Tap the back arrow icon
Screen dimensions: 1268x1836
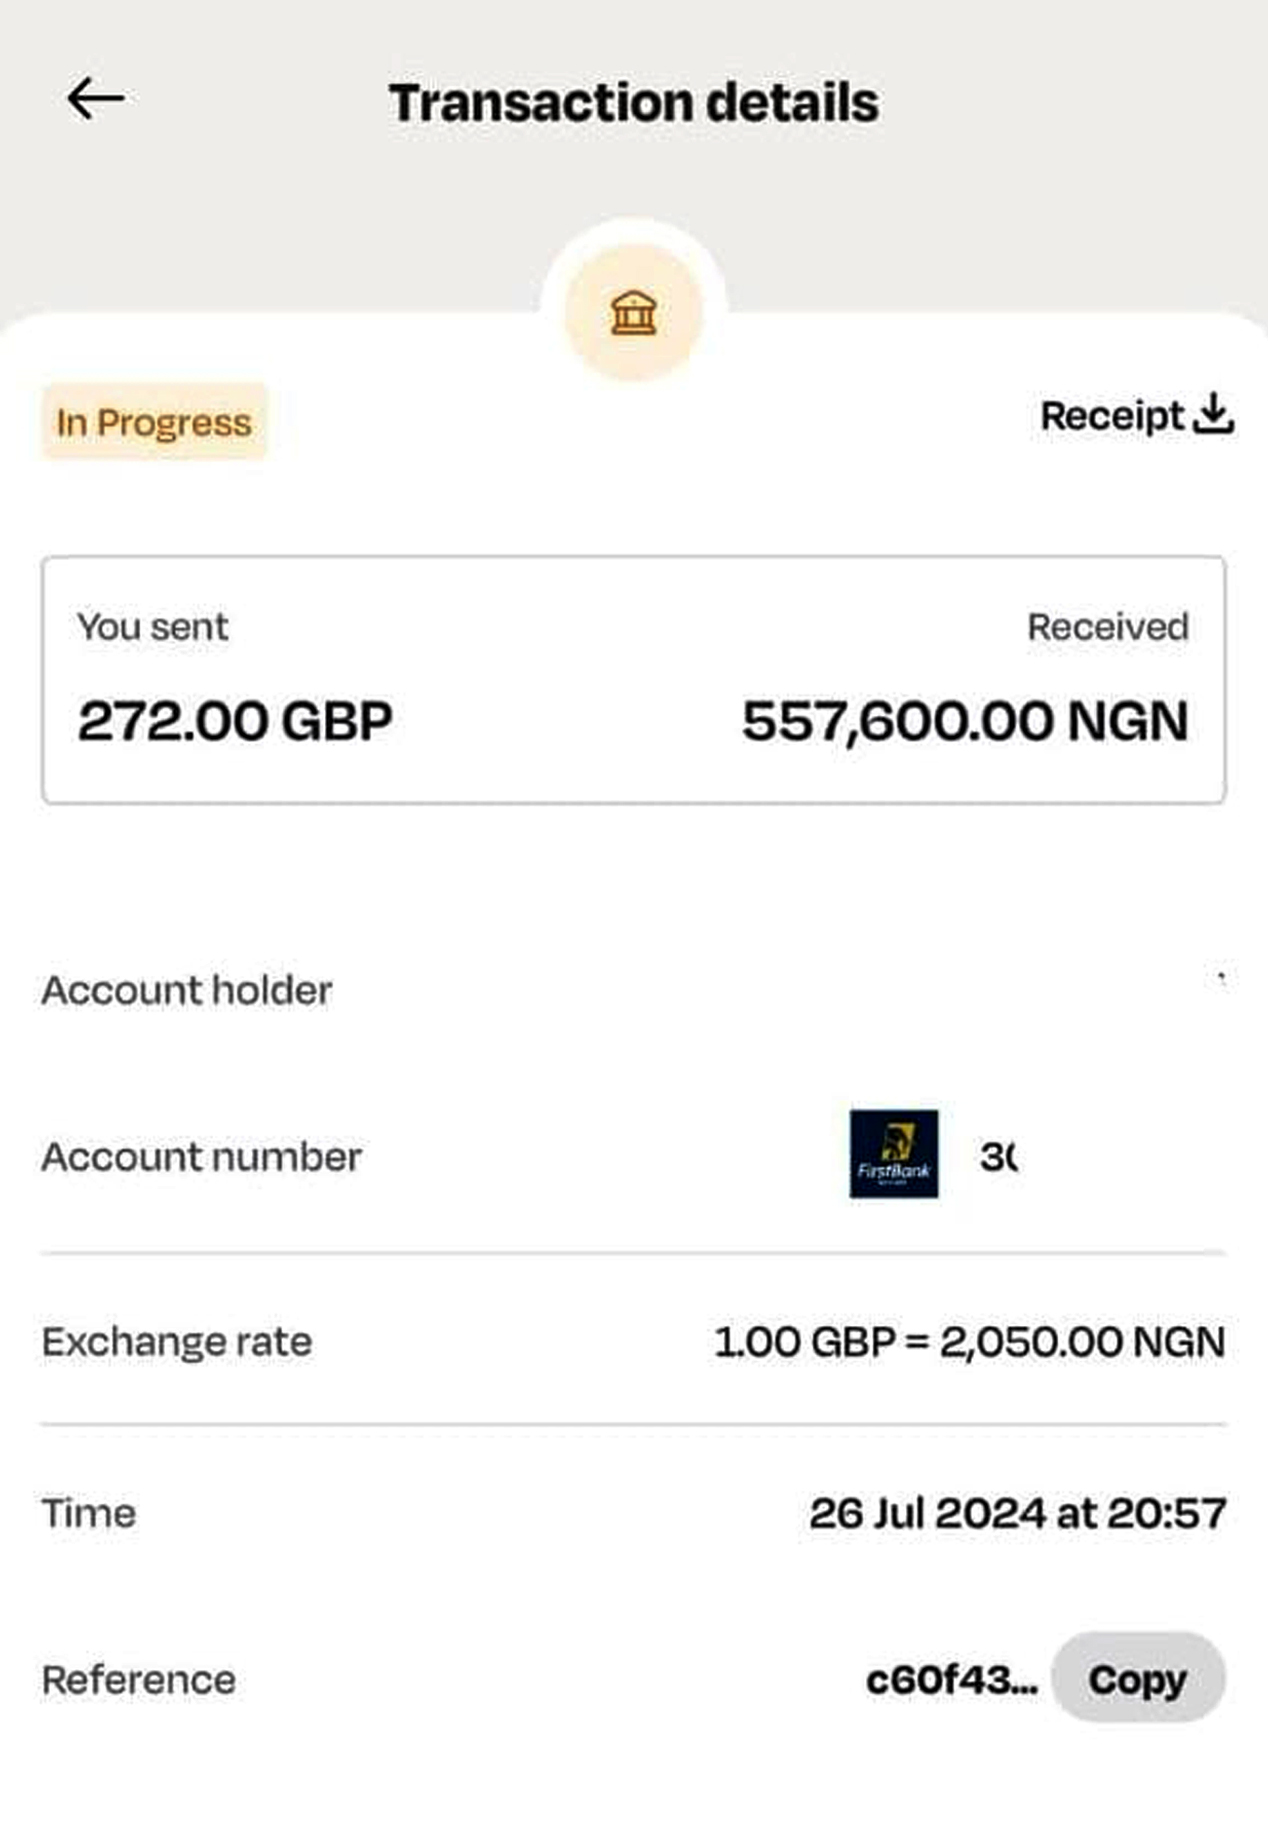pyautogui.click(x=96, y=99)
